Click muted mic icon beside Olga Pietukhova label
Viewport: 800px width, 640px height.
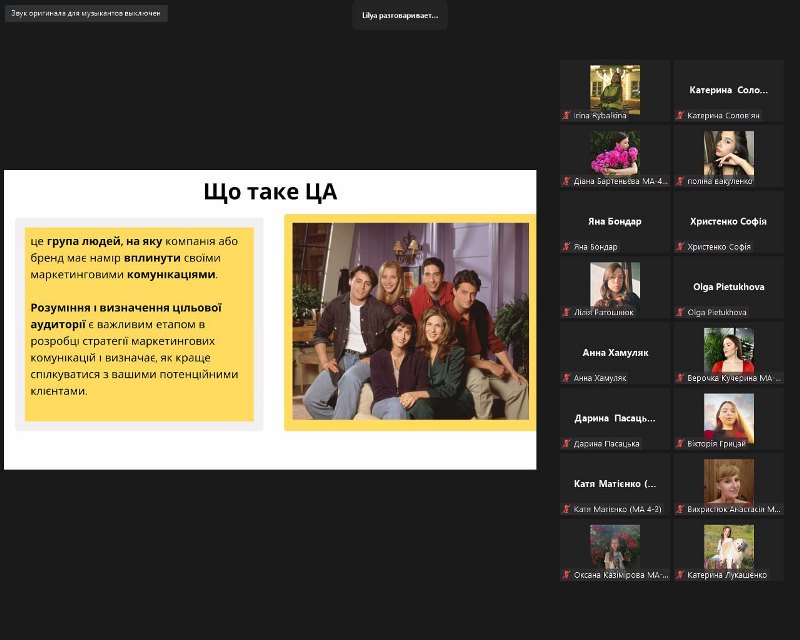click(680, 312)
